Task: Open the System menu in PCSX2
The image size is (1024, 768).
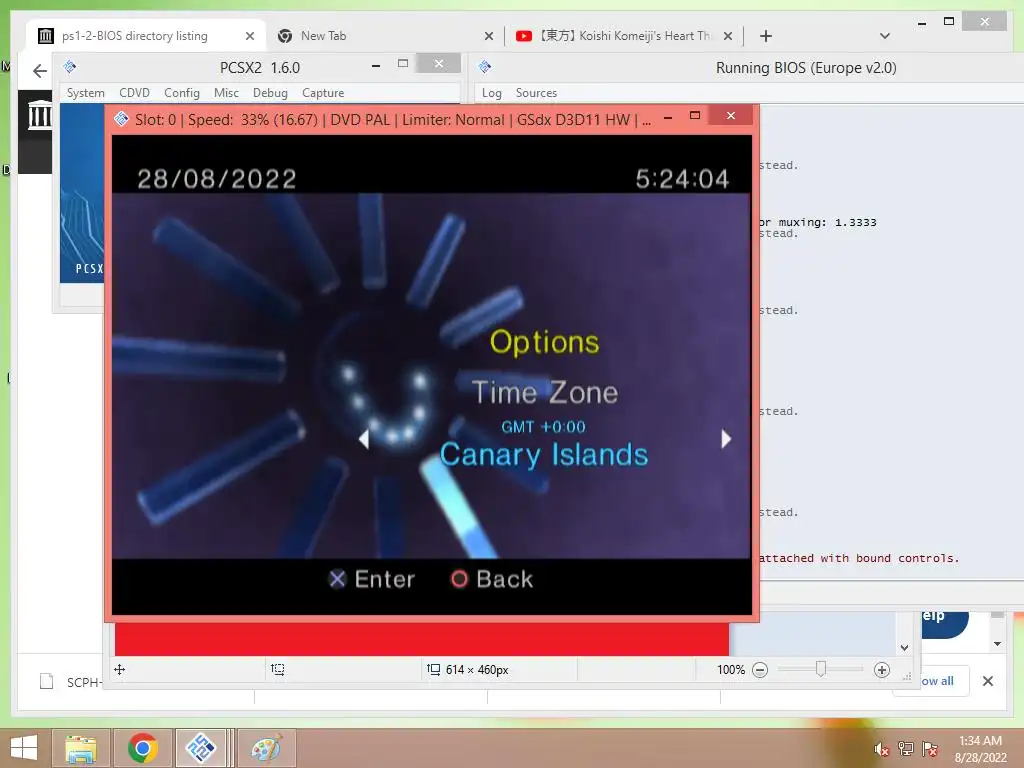Action: pyautogui.click(x=86, y=93)
